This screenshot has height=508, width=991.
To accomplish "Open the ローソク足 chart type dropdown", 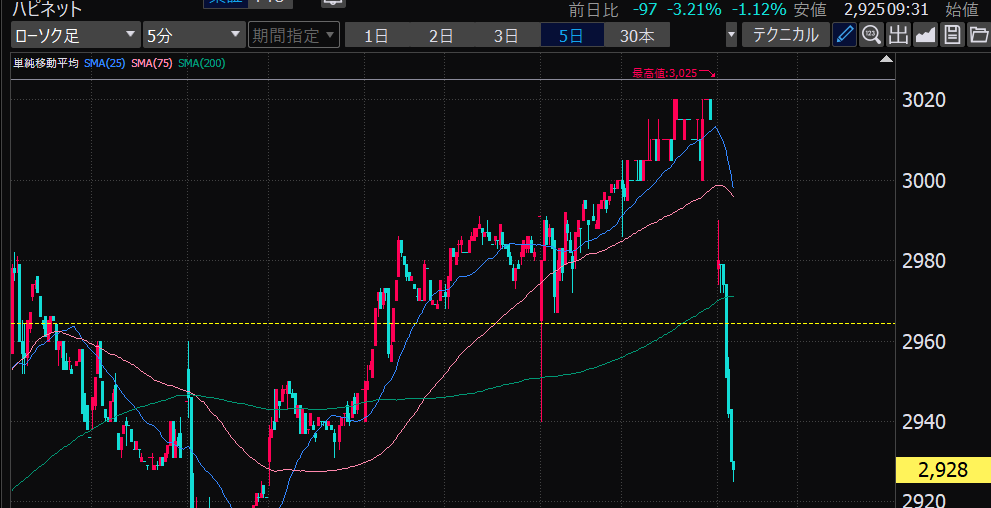I will coord(75,35).
